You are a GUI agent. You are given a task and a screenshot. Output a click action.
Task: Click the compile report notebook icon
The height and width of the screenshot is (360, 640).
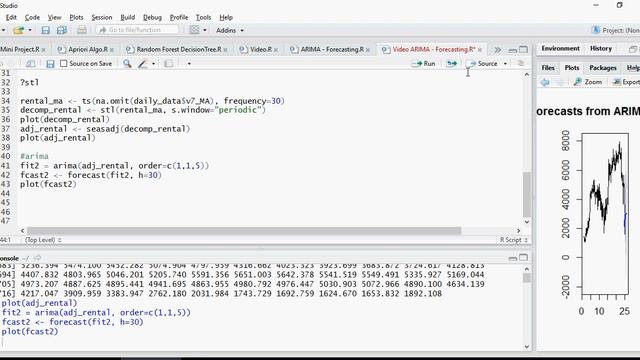[168, 64]
